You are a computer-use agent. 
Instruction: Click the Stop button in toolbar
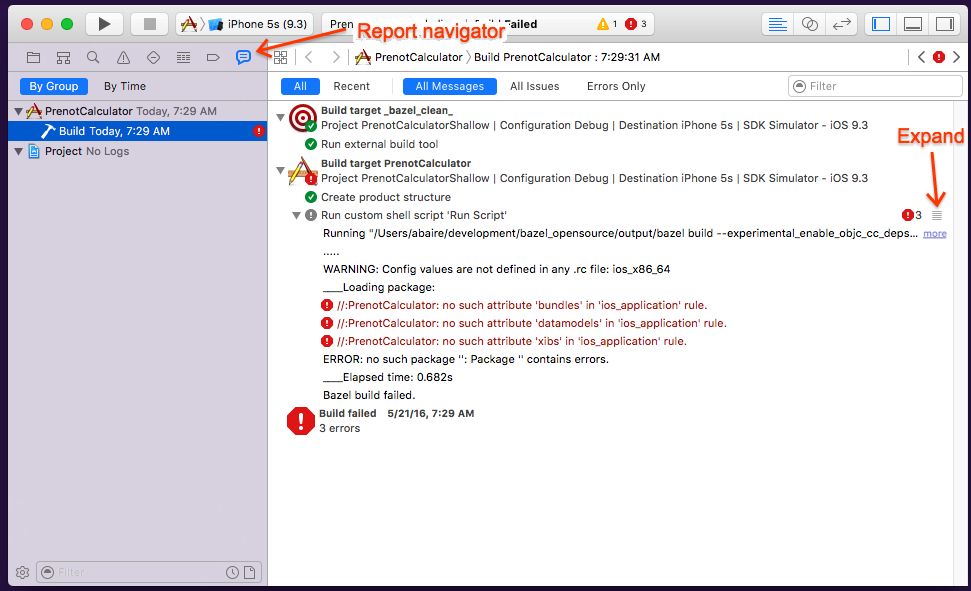point(149,24)
